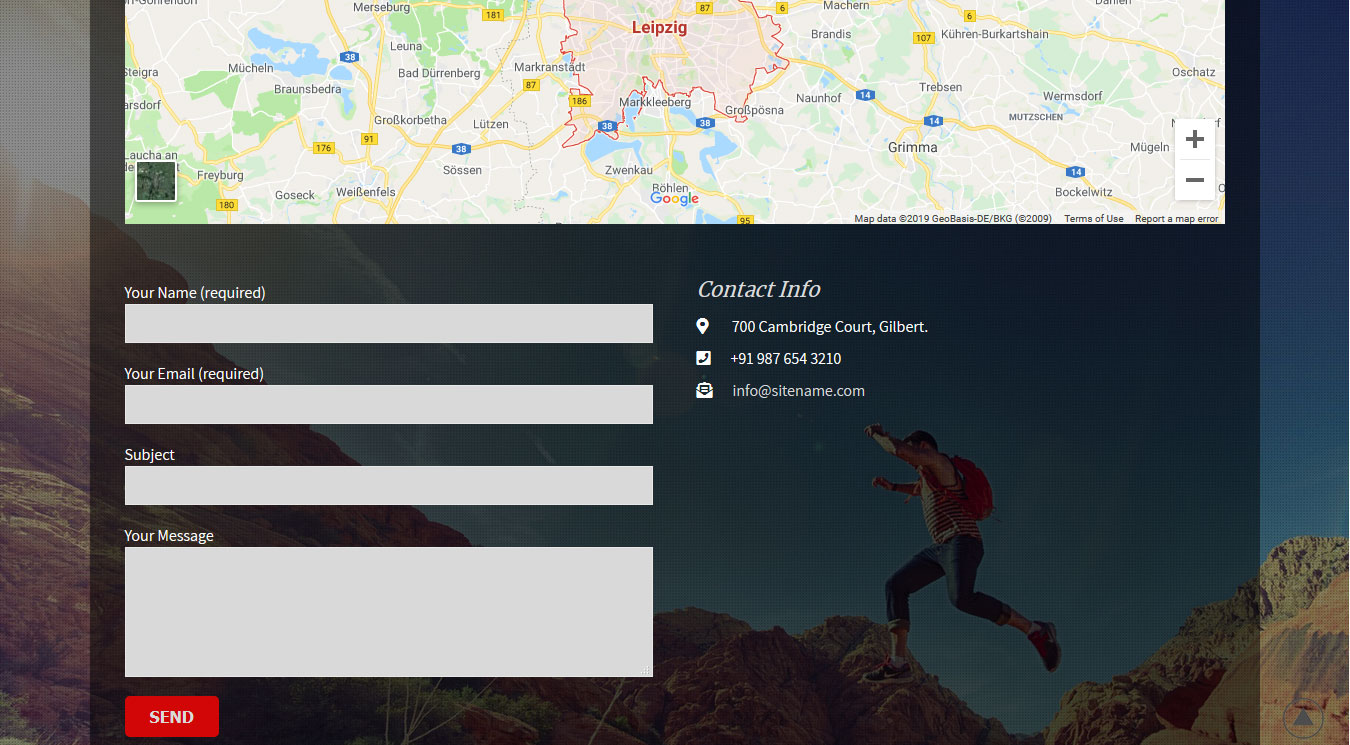This screenshot has height=745, width=1350.
Task: Click the location pin icon beside the address
Action: [x=703, y=326]
